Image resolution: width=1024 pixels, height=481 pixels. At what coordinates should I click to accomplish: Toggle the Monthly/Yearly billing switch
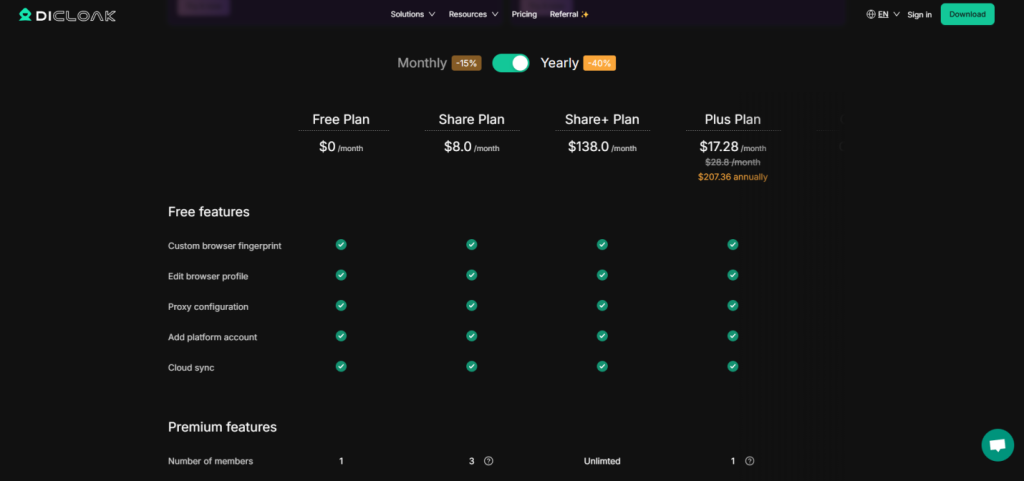point(511,63)
